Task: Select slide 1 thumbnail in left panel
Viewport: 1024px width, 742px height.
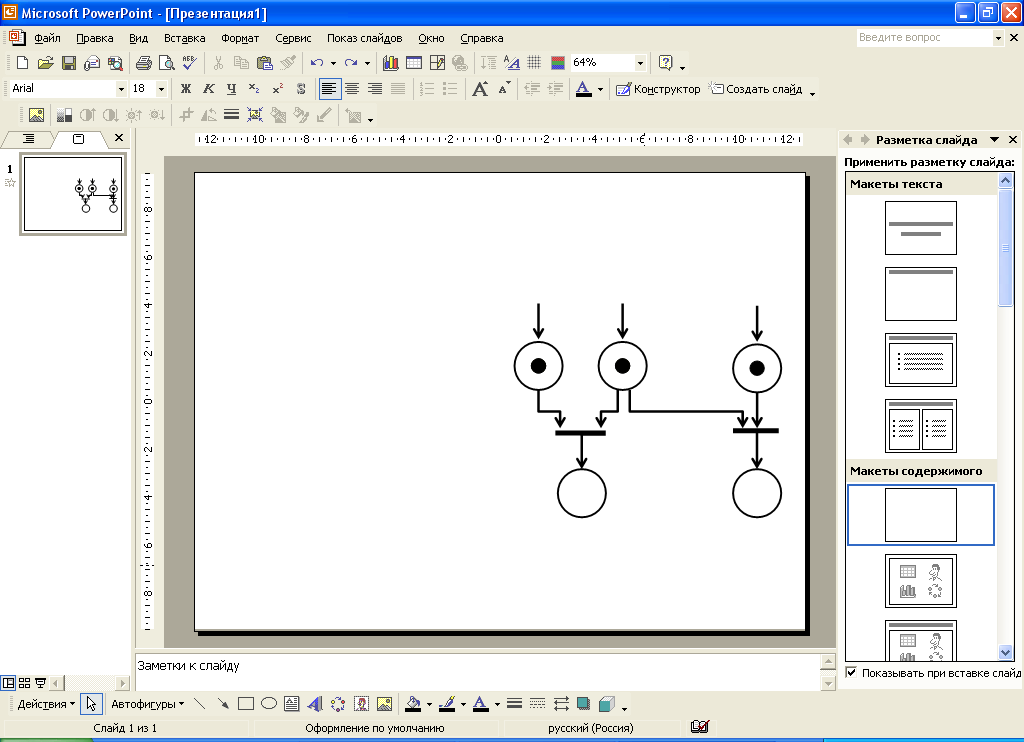Action: (x=73, y=195)
